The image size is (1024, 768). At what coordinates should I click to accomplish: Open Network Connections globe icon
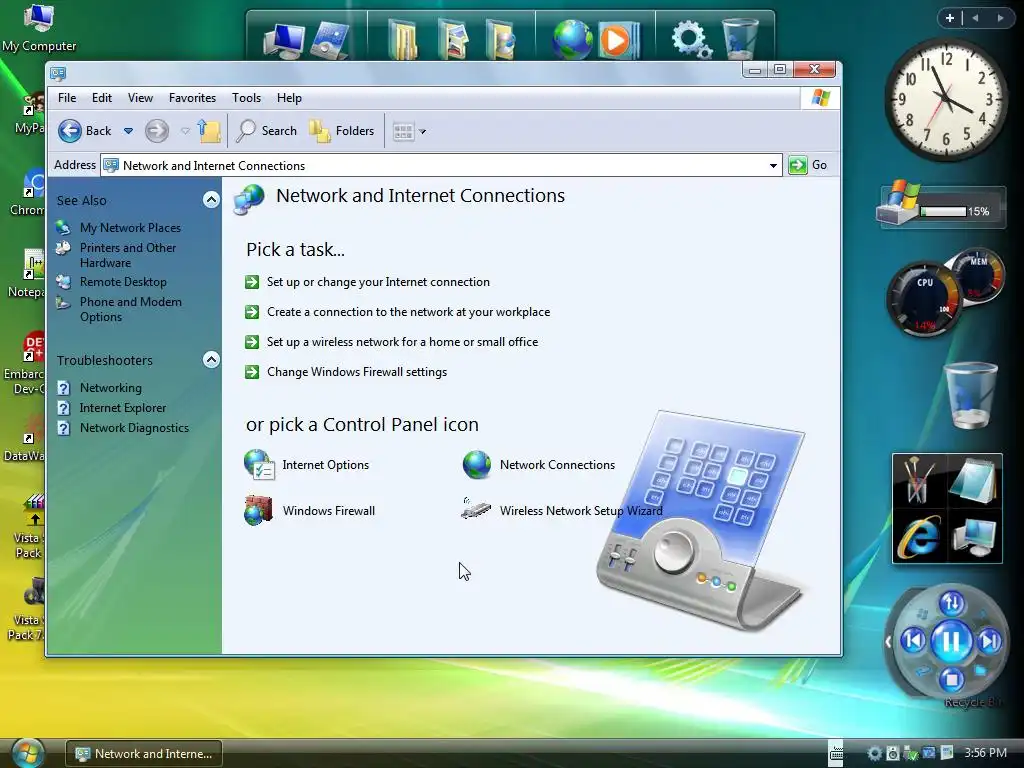coord(477,464)
